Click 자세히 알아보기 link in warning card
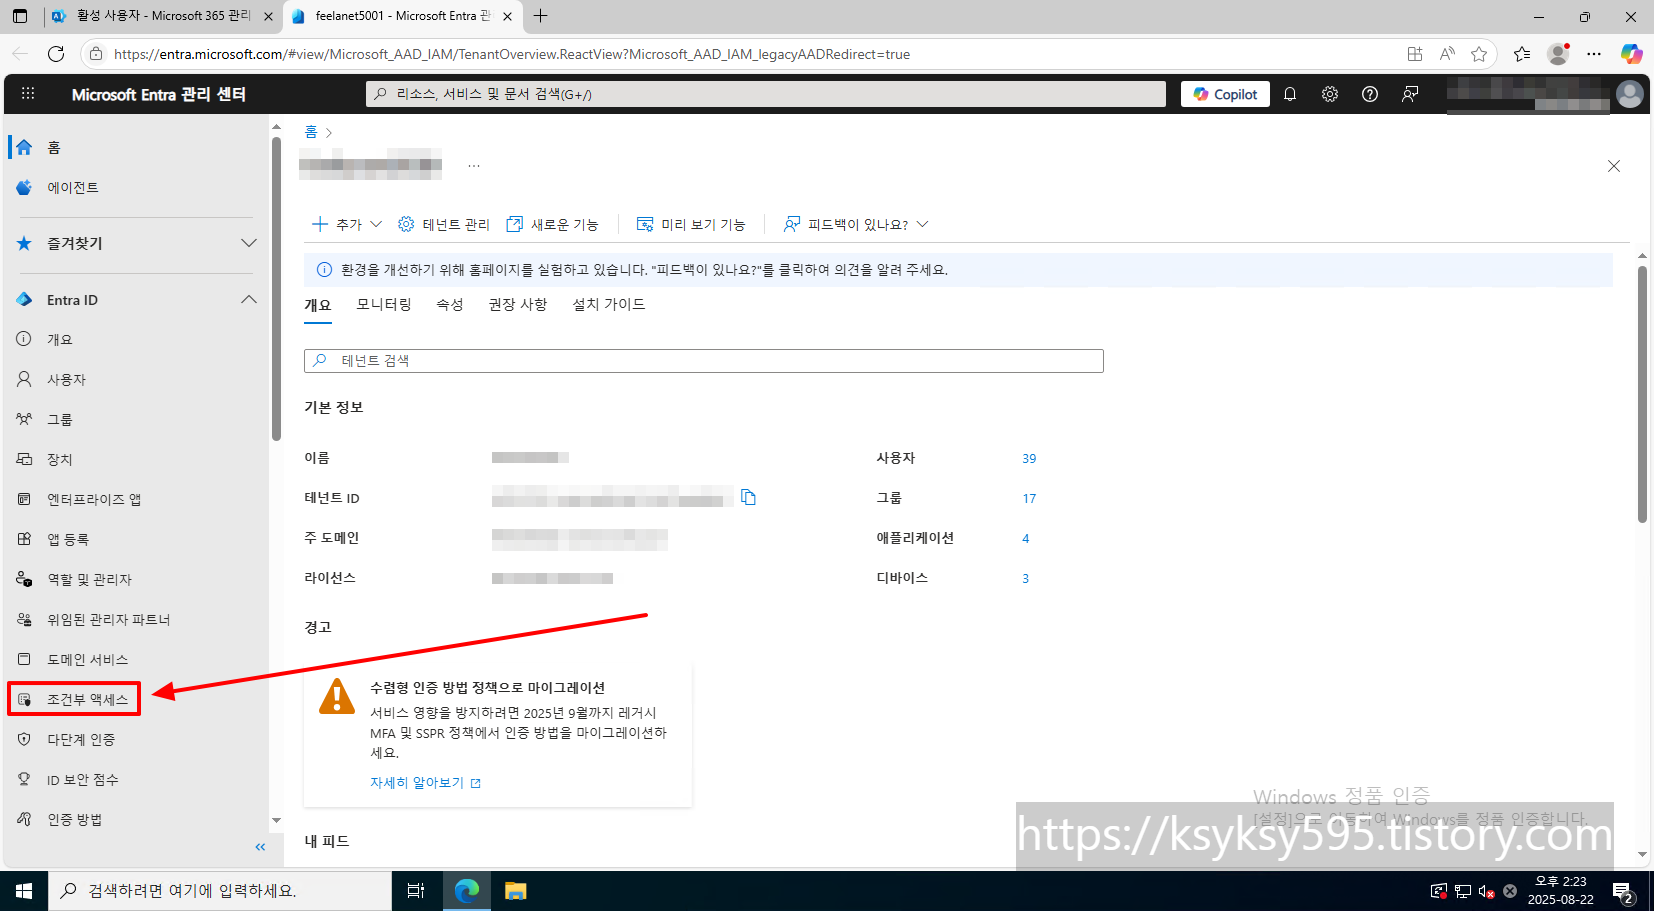The width and height of the screenshot is (1654, 911). (x=425, y=783)
